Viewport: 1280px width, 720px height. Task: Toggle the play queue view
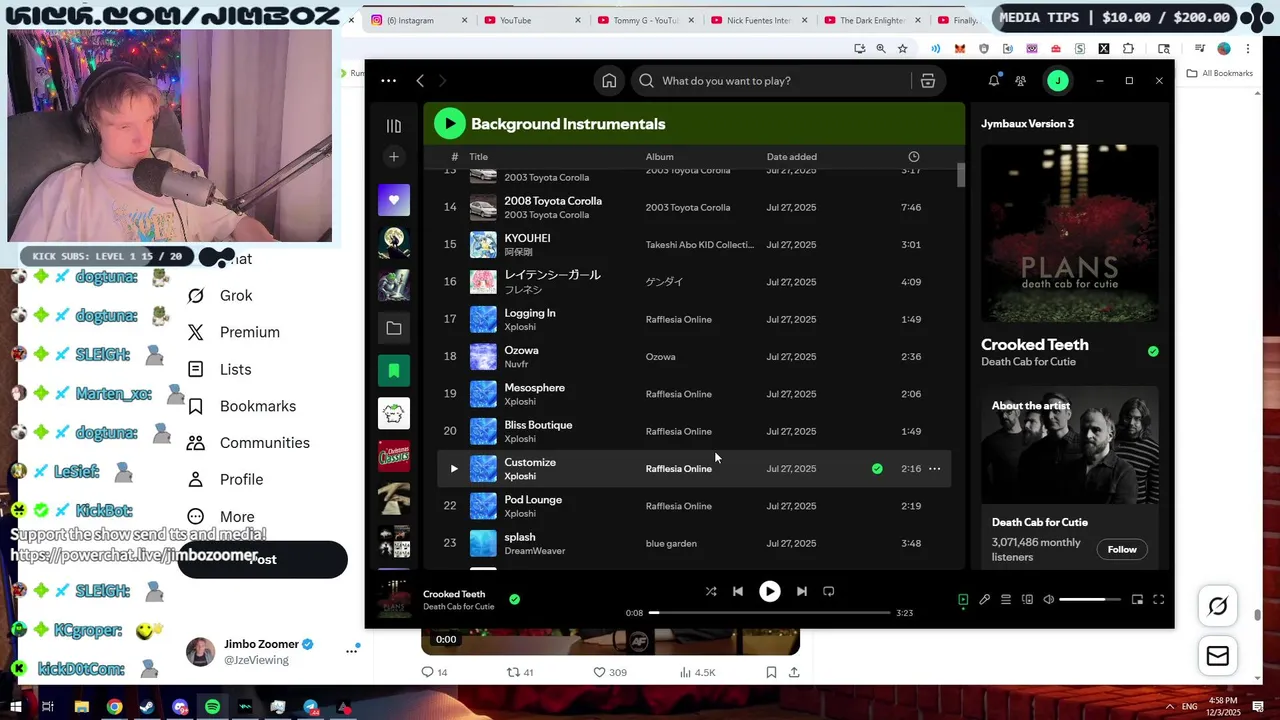[x=1006, y=600]
